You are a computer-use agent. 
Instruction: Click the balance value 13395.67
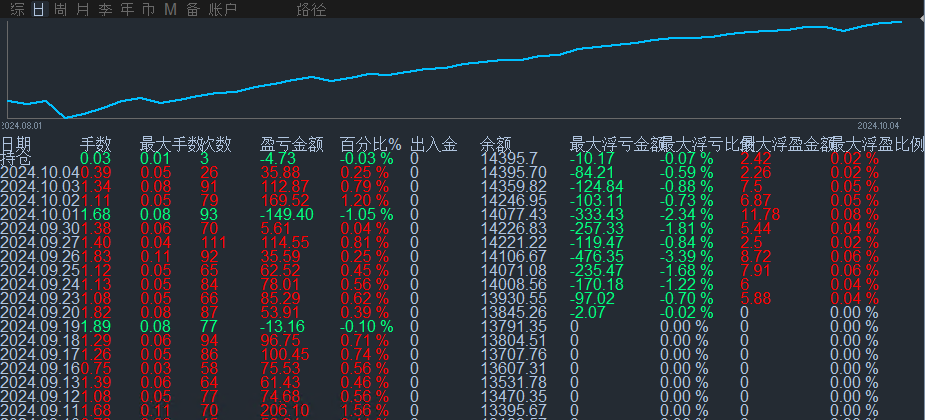pos(513,410)
